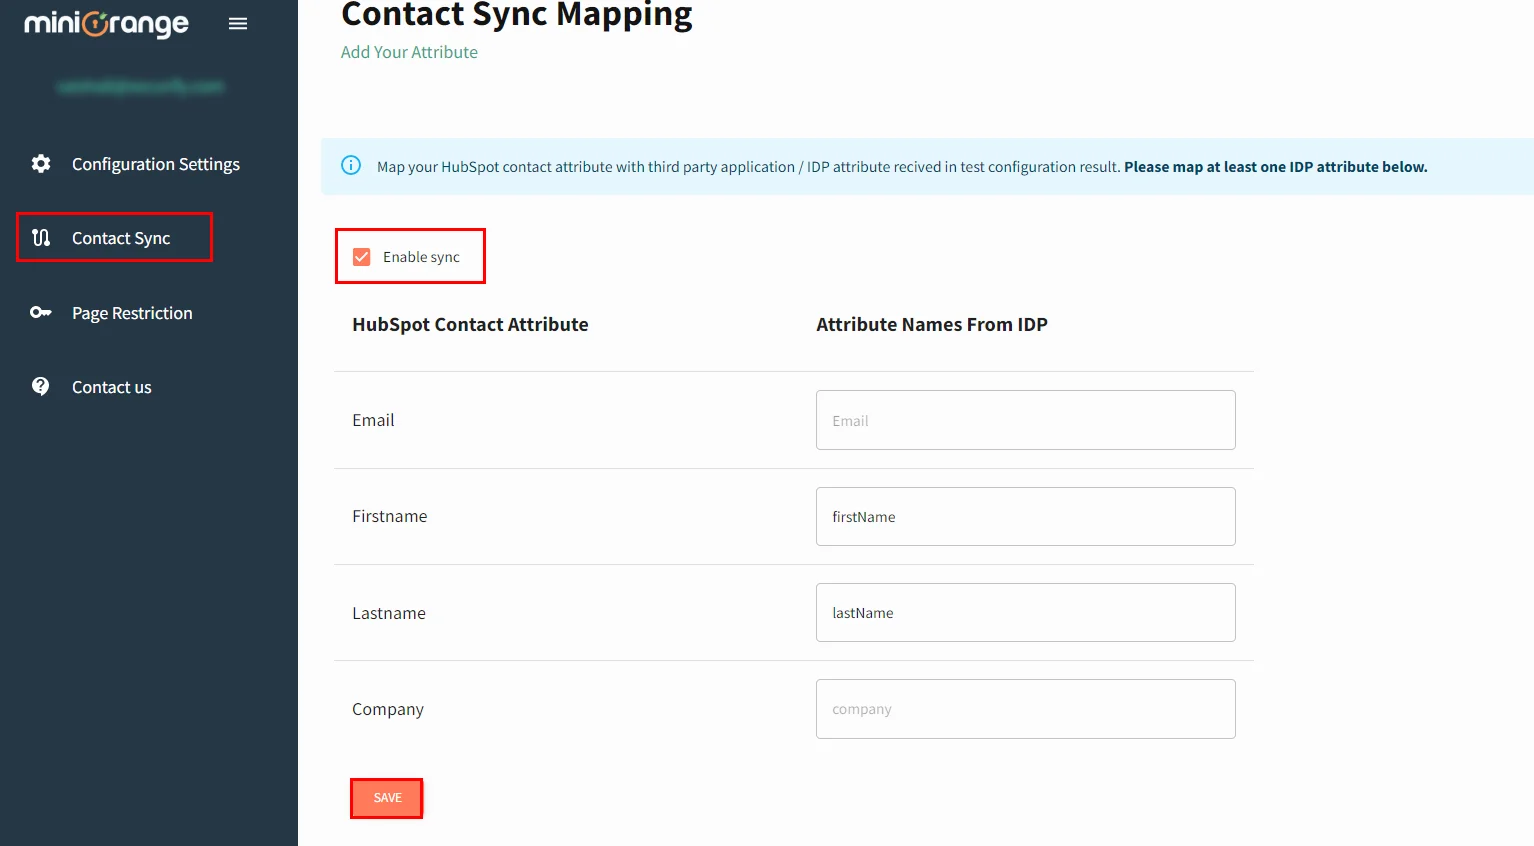
Task: Click the Company row label
Action: pyautogui.click(x=388, y=709)
